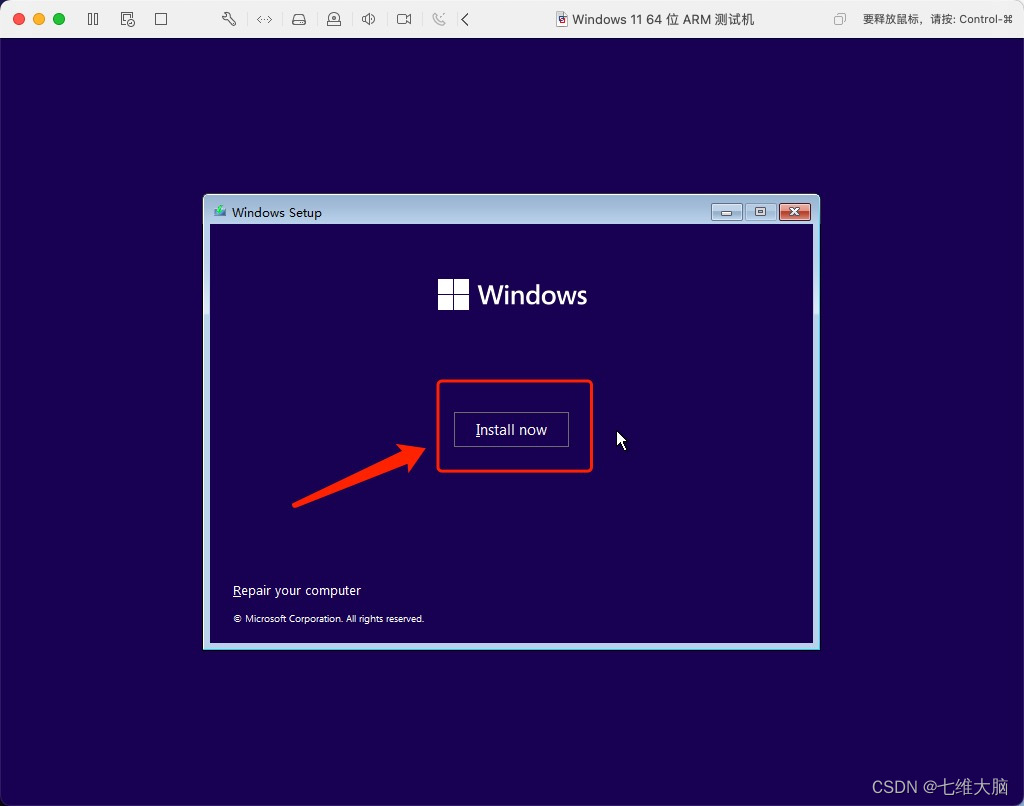Click the Windows 11 64 位 ARM title text
The image size is (1024, 806).
(x=663, y=20)
